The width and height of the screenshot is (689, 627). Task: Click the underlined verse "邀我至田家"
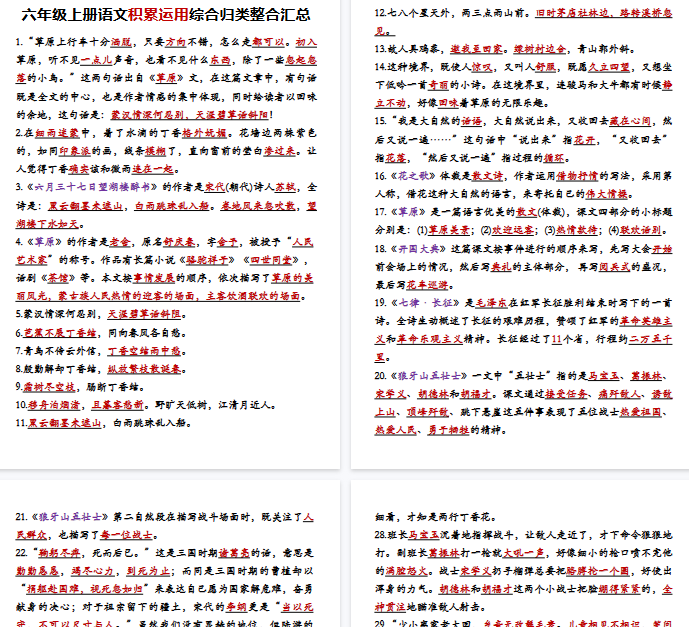[477, 49]
